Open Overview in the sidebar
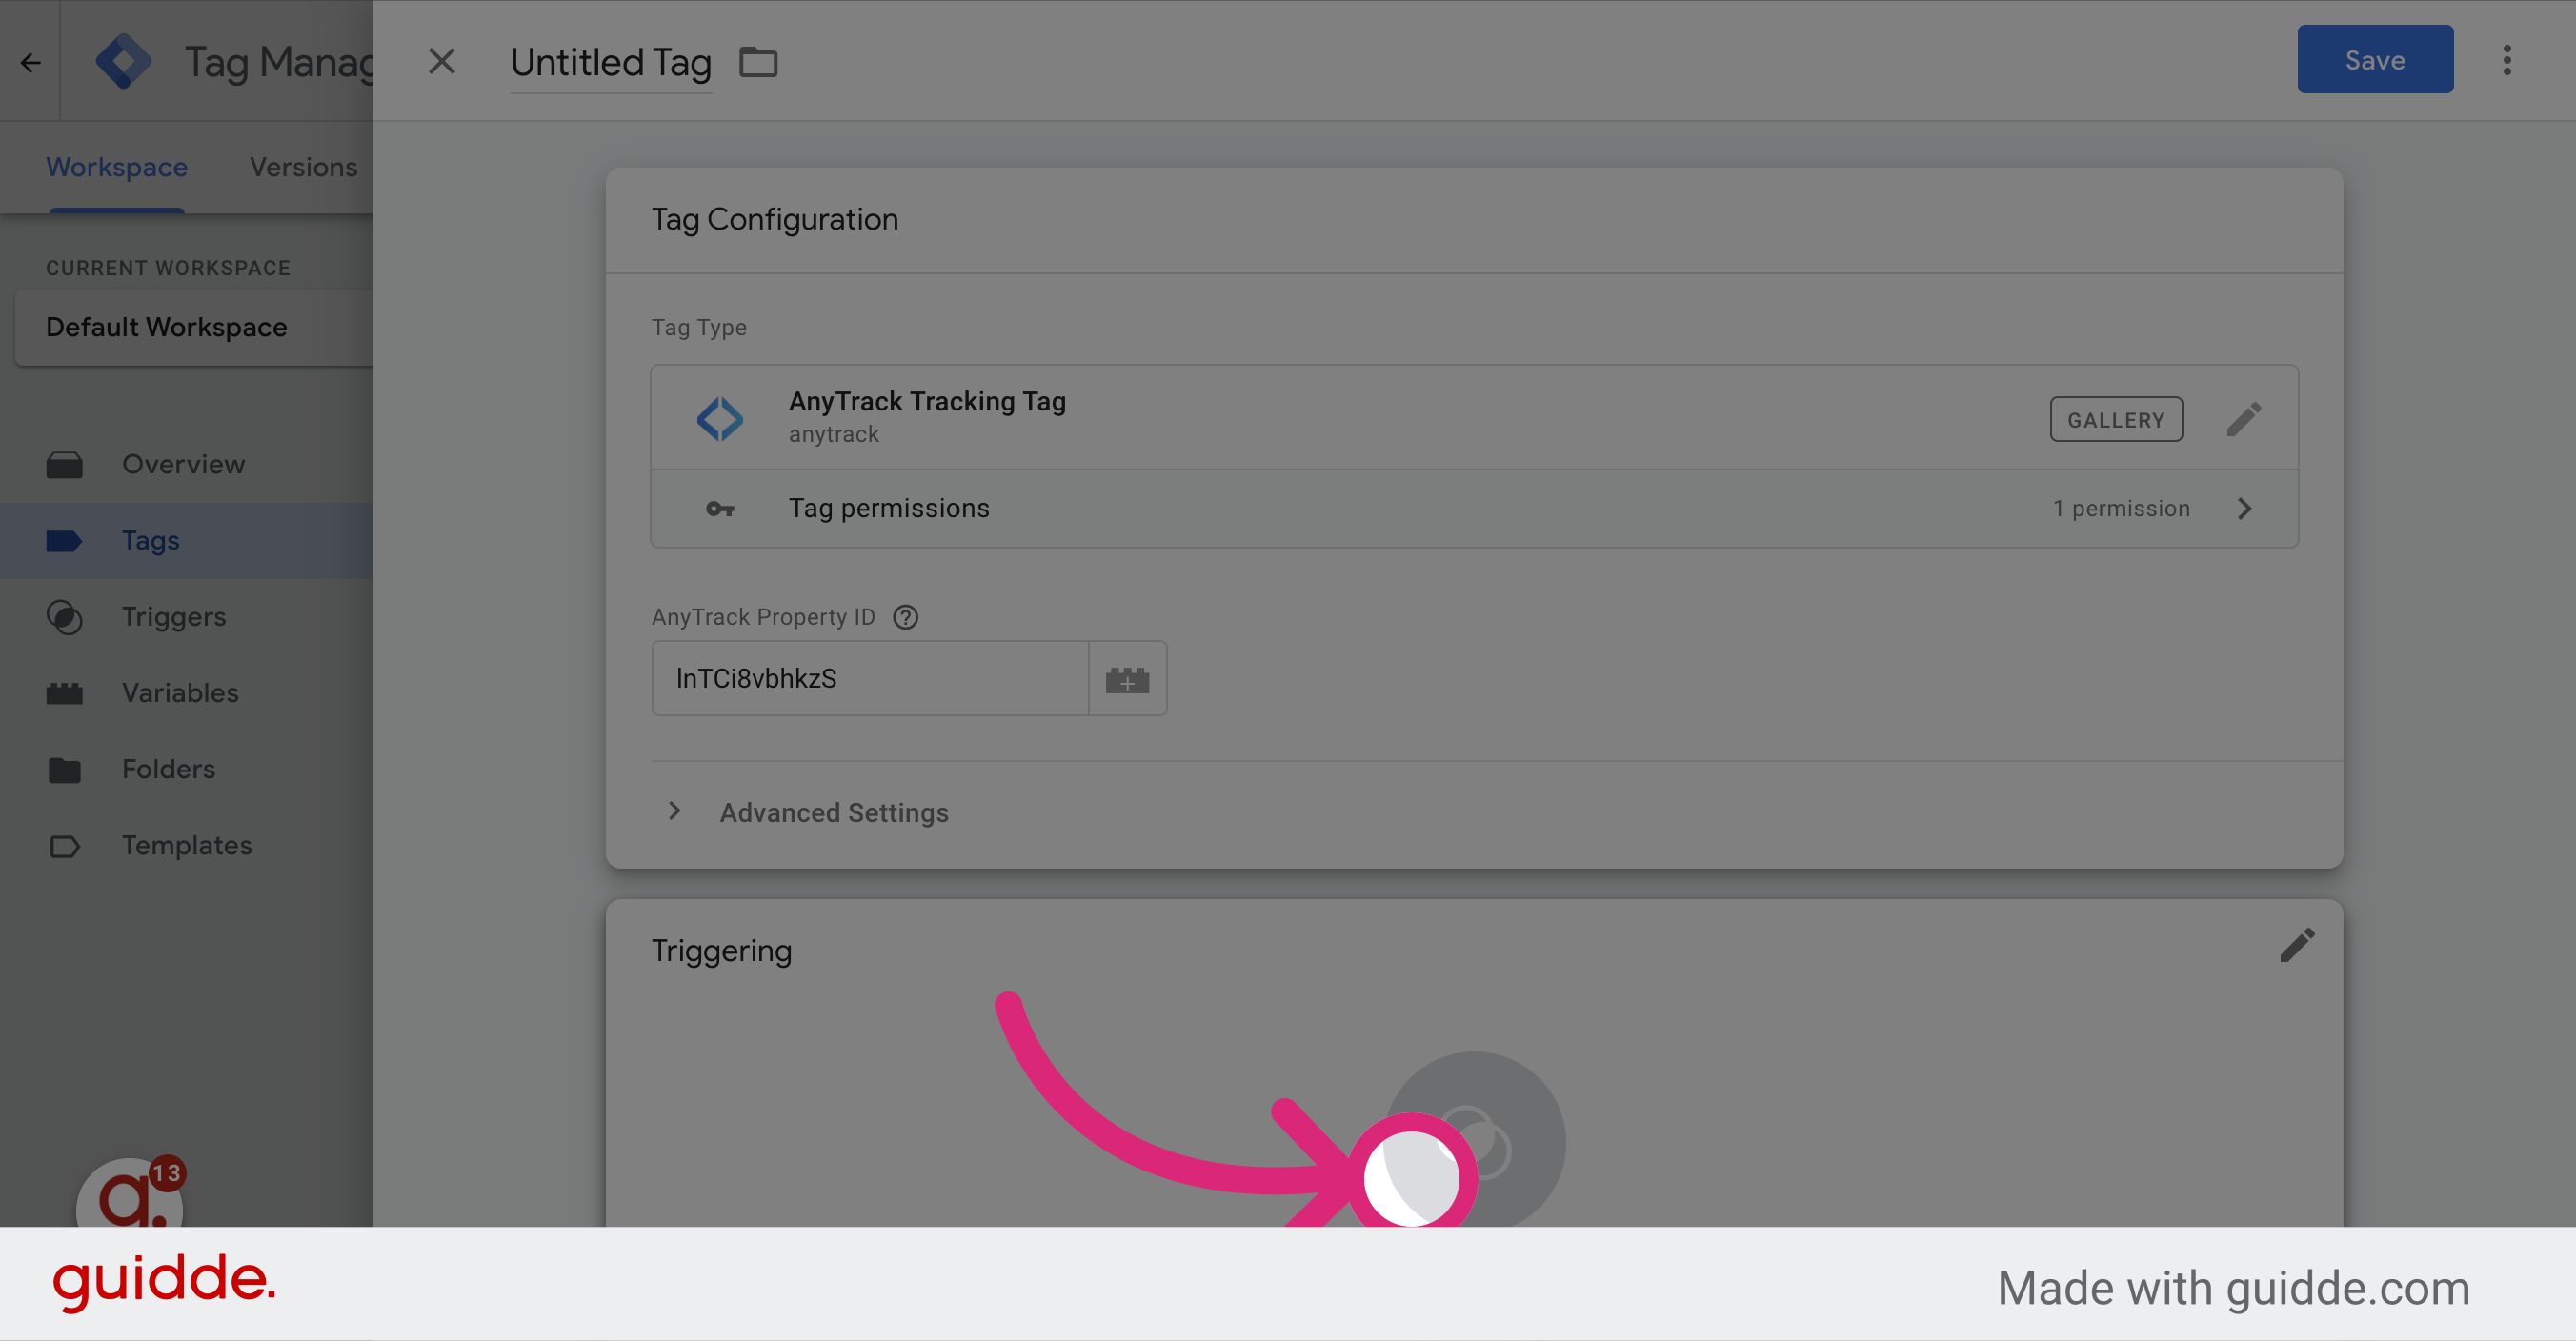 187,464
